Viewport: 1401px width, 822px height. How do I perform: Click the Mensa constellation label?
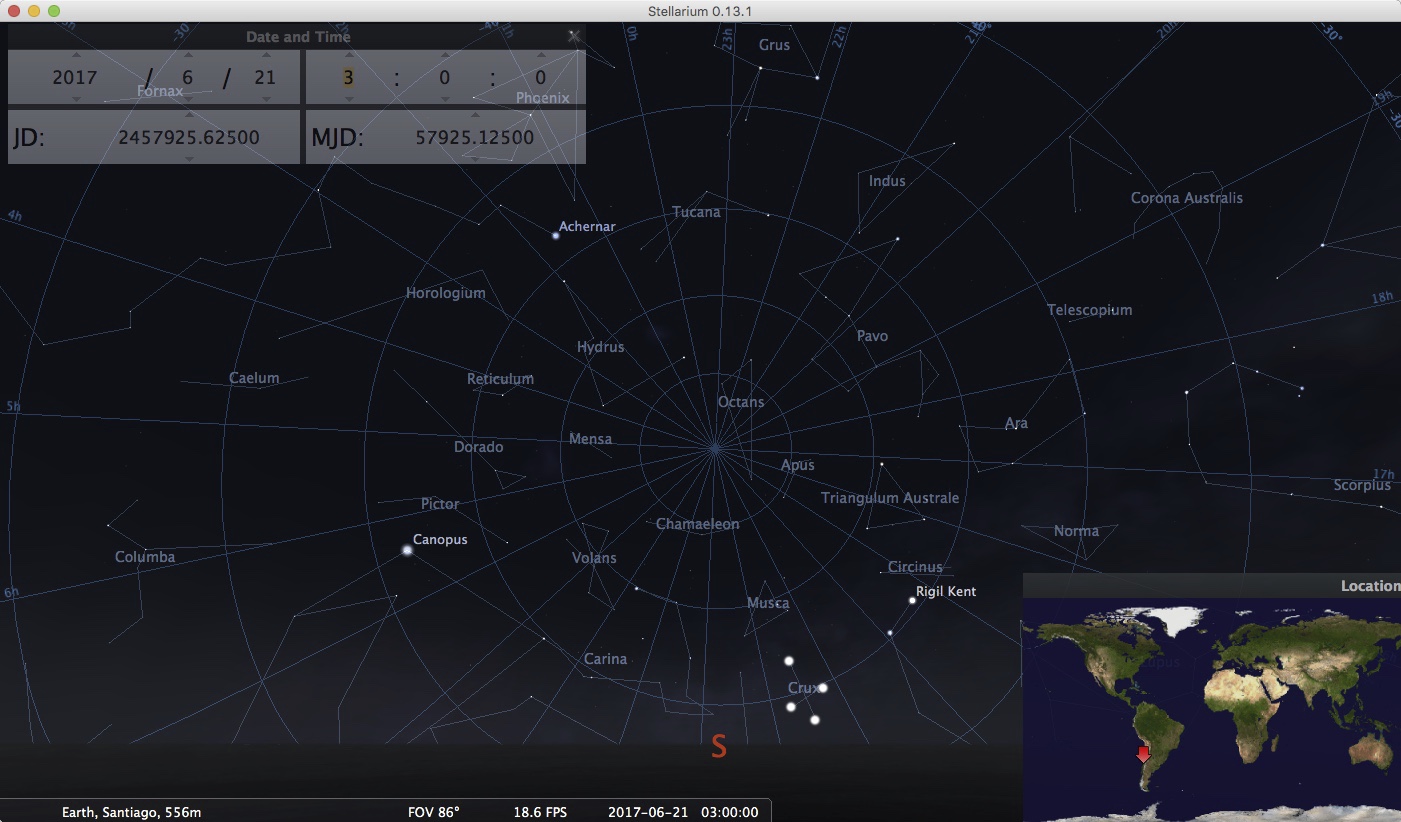(x=590, y=439)
